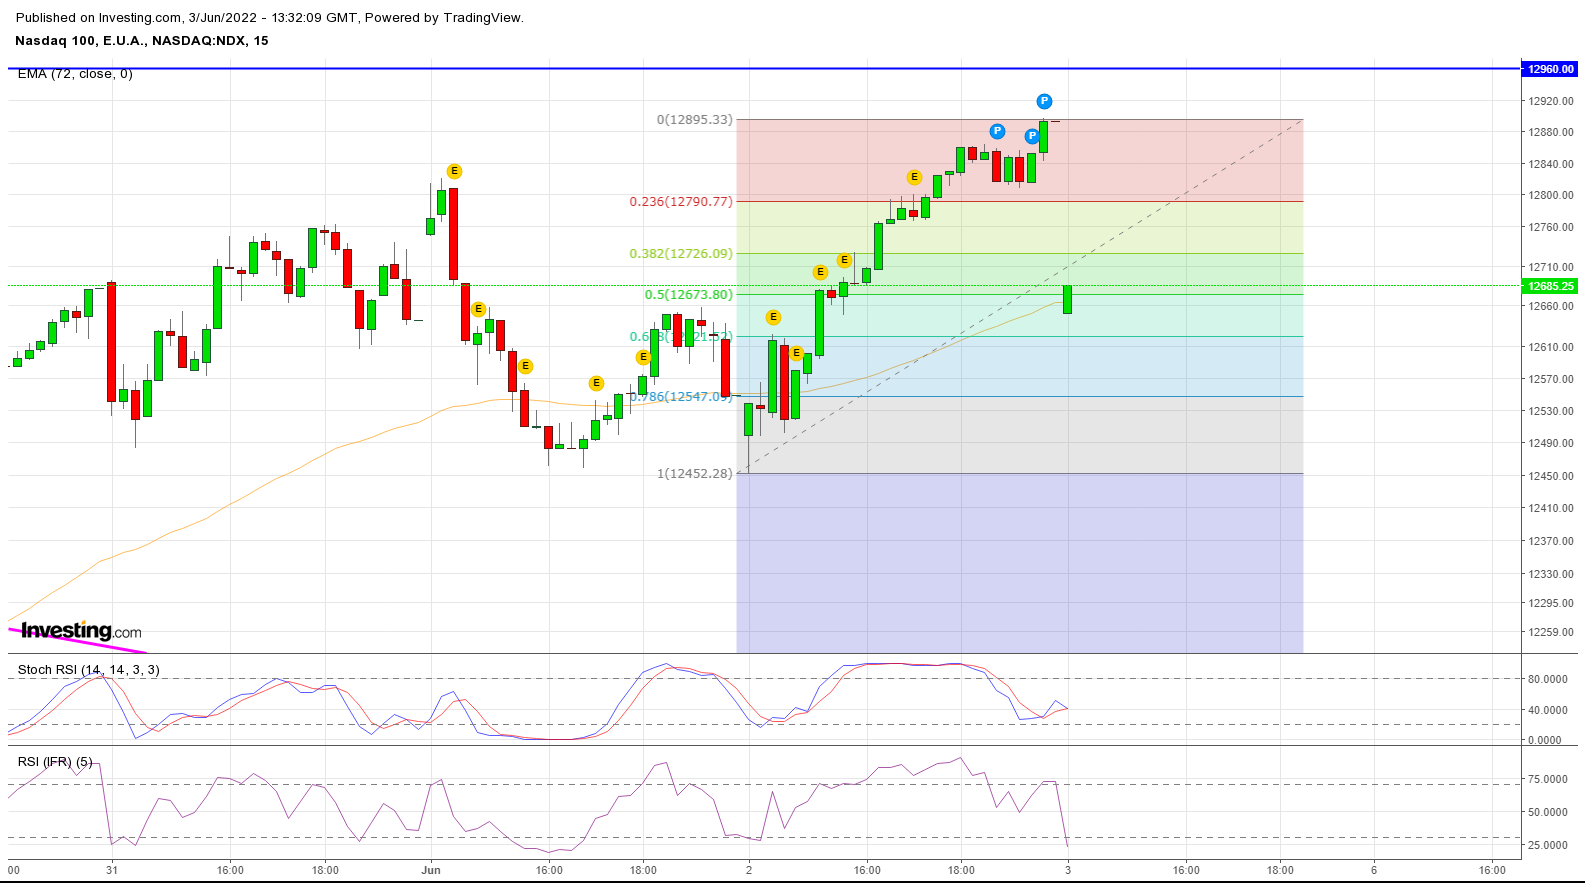This screenshot has width=1585, height=883.
Task: Select the 12295.00 price axis label
Action: click(1551, 603)
